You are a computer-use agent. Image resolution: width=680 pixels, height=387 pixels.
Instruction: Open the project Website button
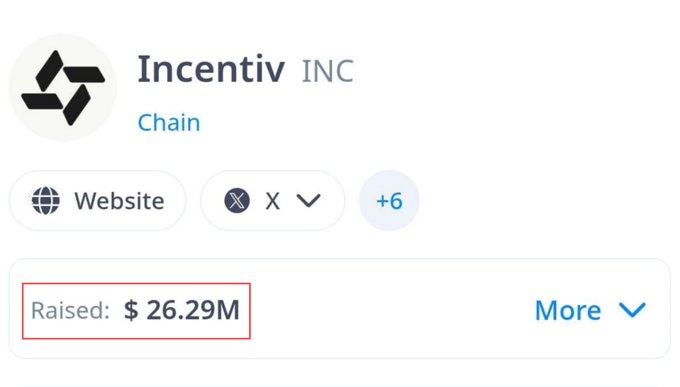tap(98, 200)
